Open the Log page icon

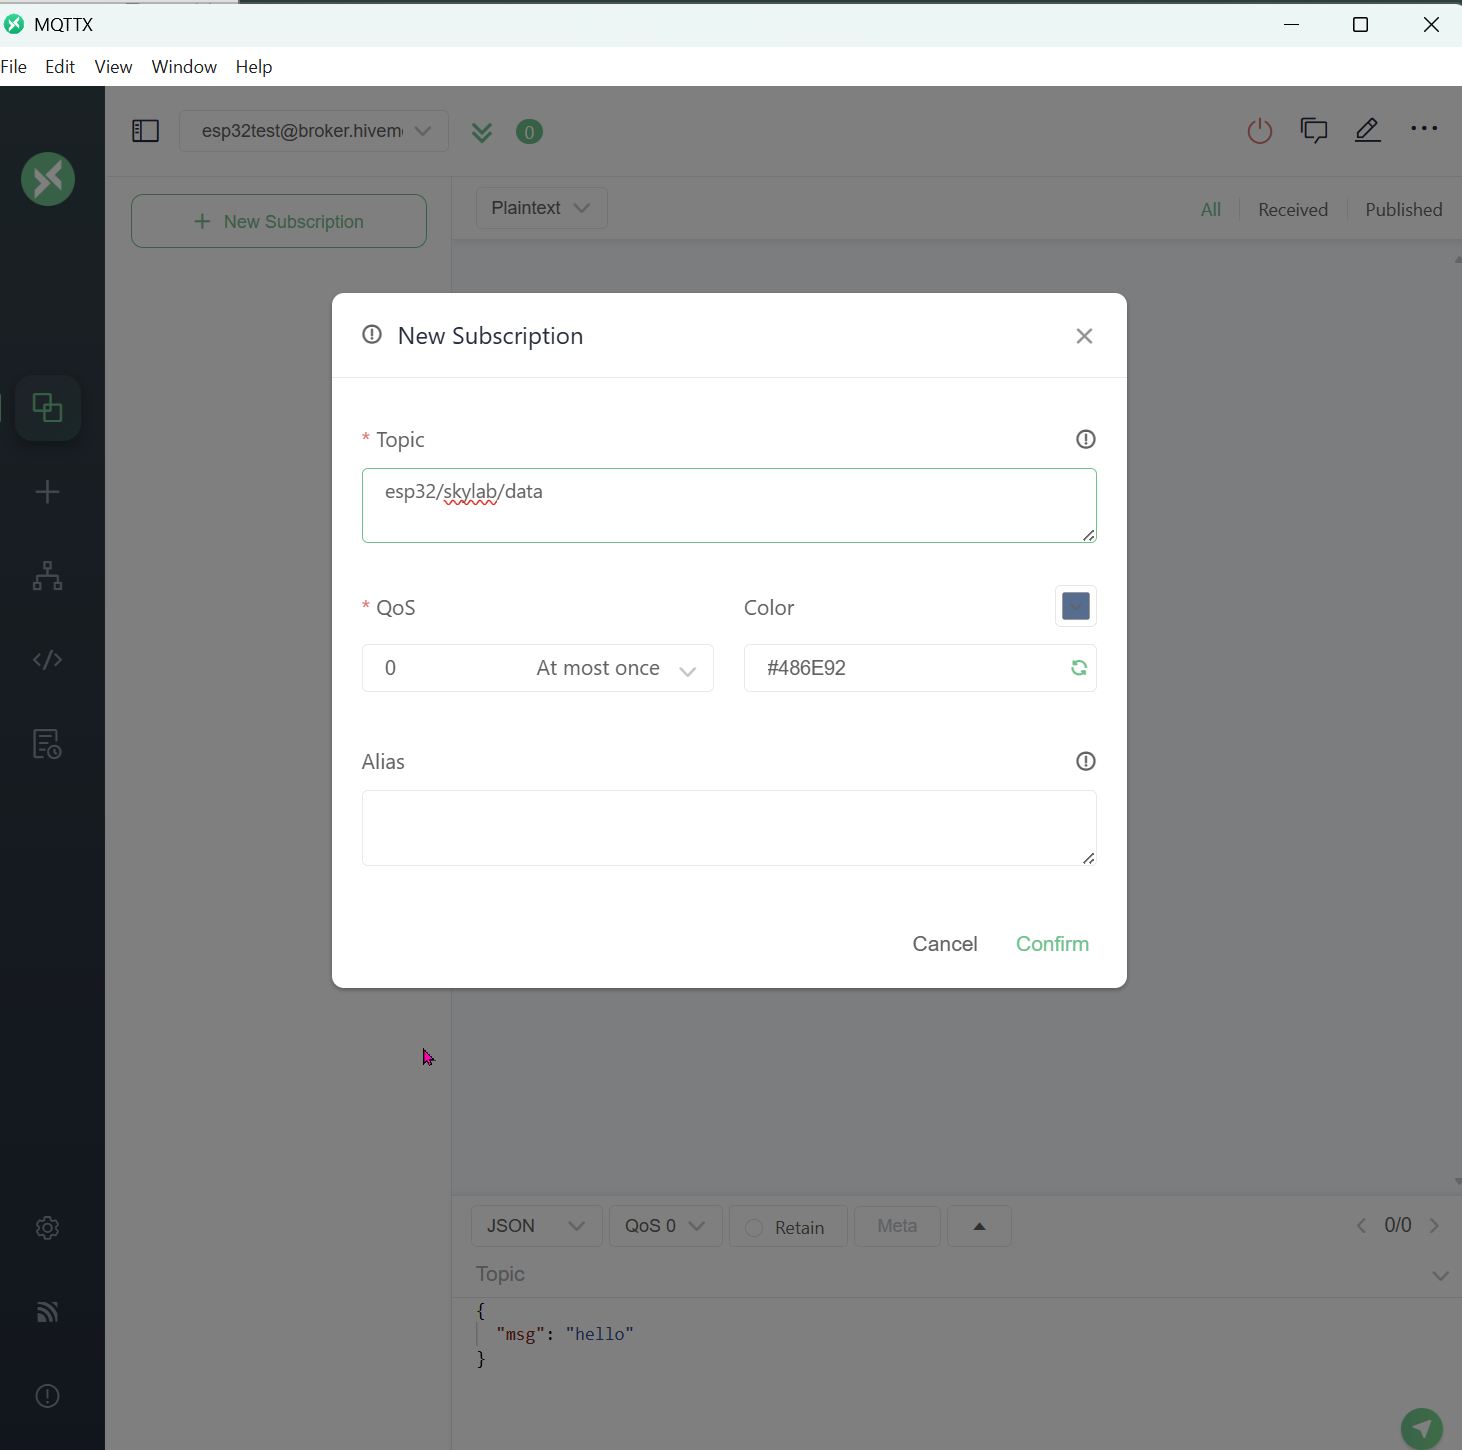click(x=47, y=744)
